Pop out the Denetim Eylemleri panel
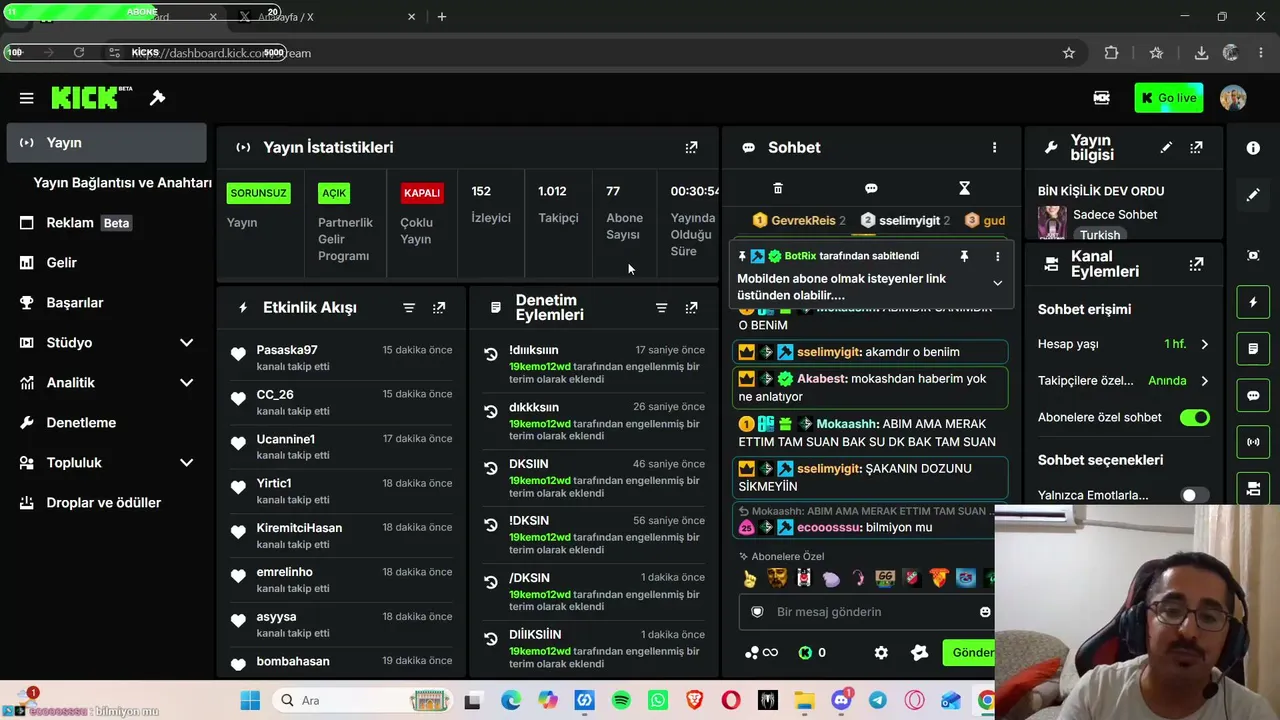1280x720 pixels. (691, 308)
